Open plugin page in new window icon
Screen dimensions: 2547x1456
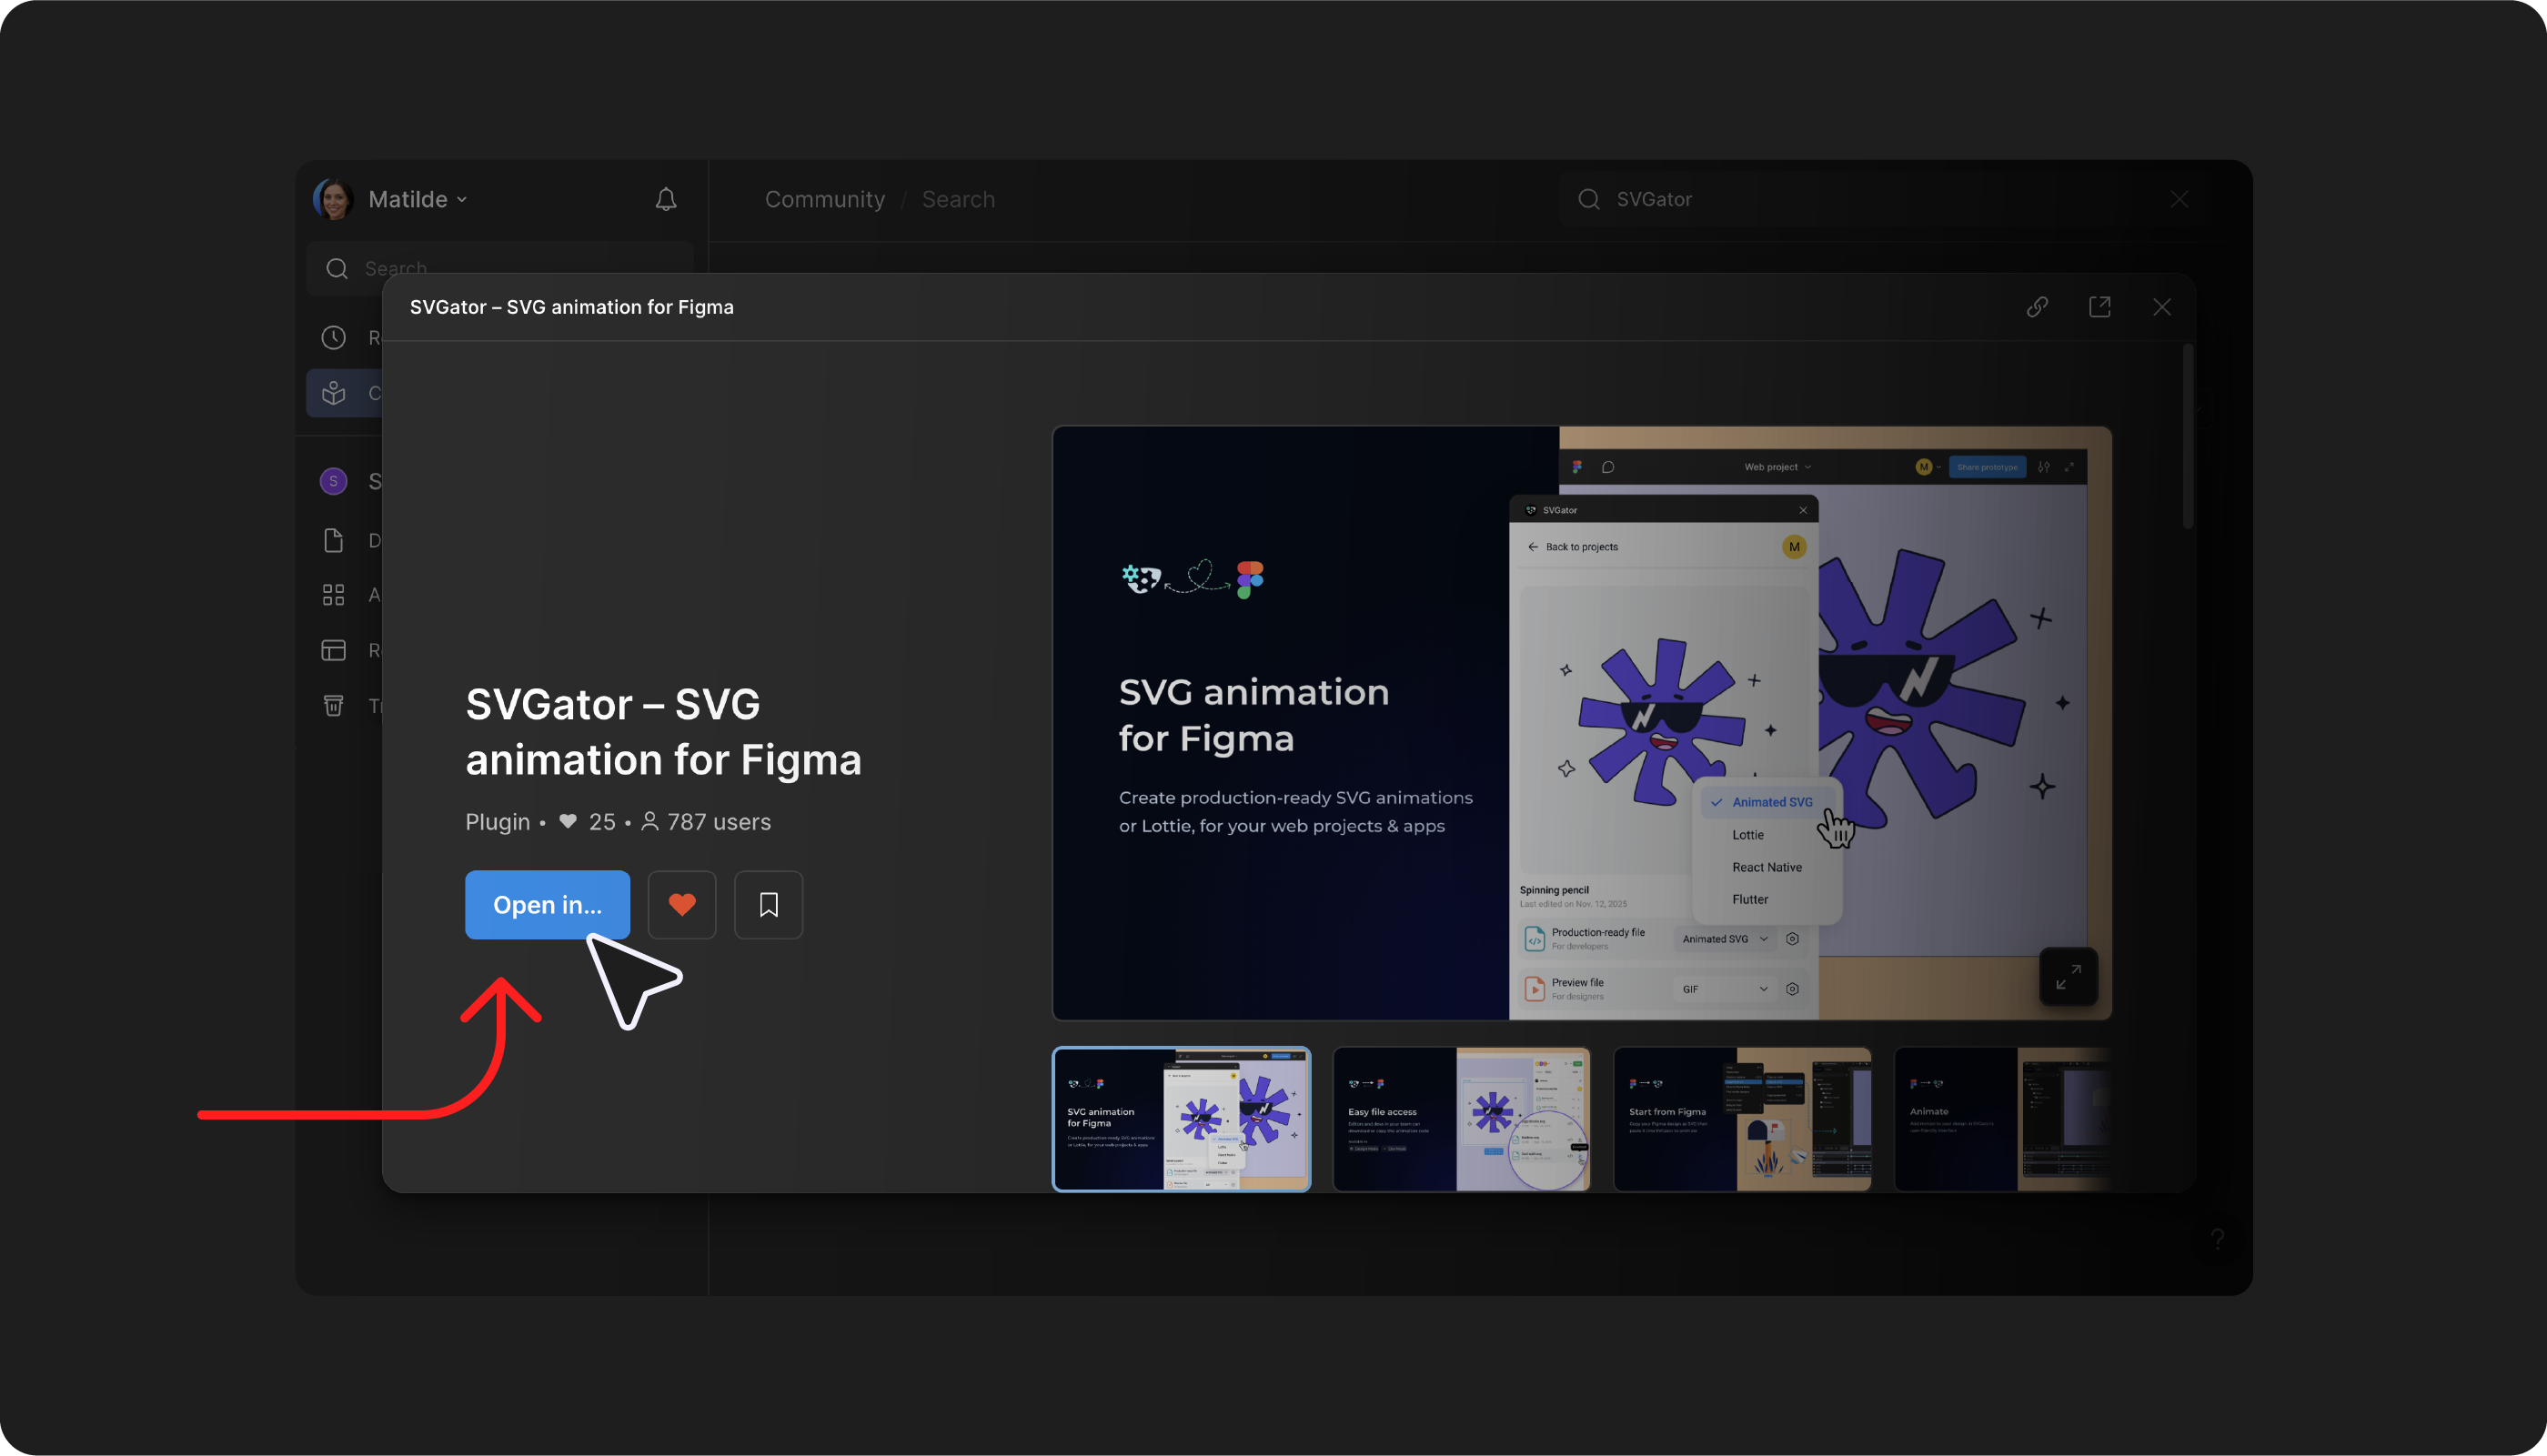[x=2099, y=307]
